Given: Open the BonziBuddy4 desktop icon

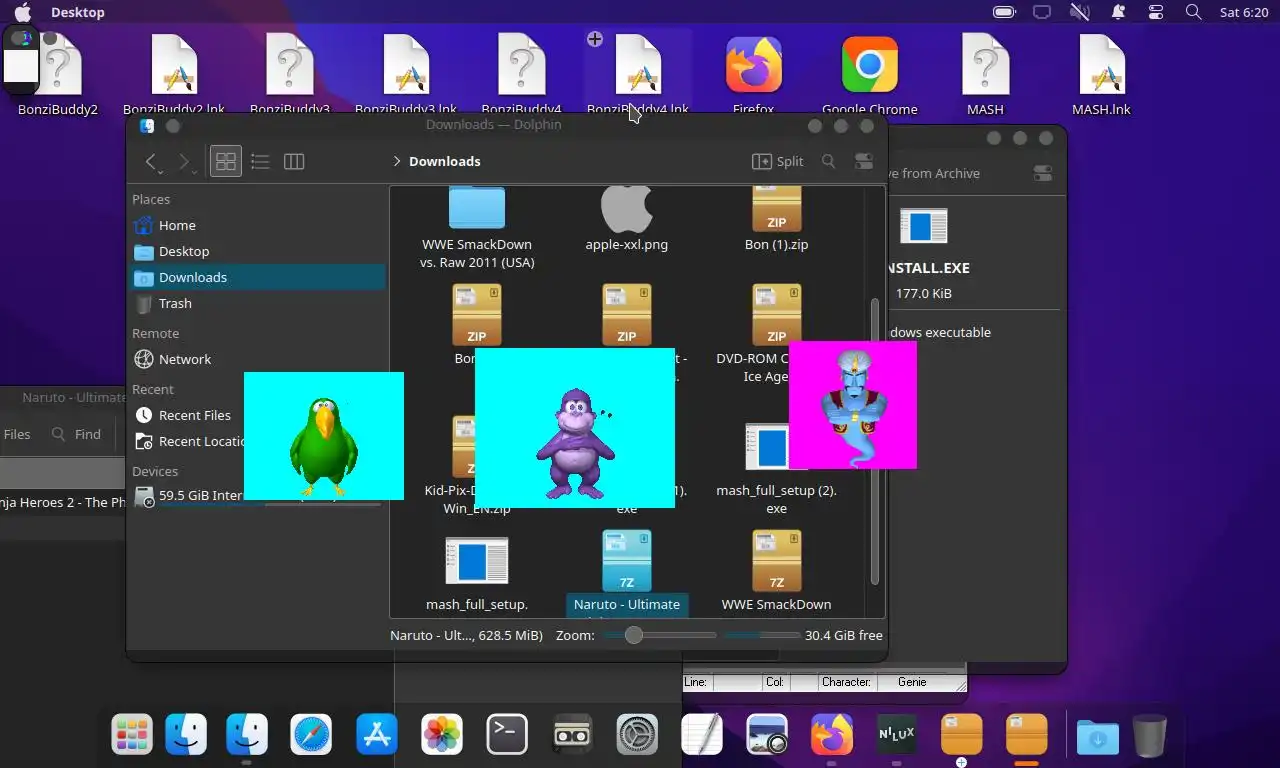Looking at the screenshot, I should tap(522, 75).
